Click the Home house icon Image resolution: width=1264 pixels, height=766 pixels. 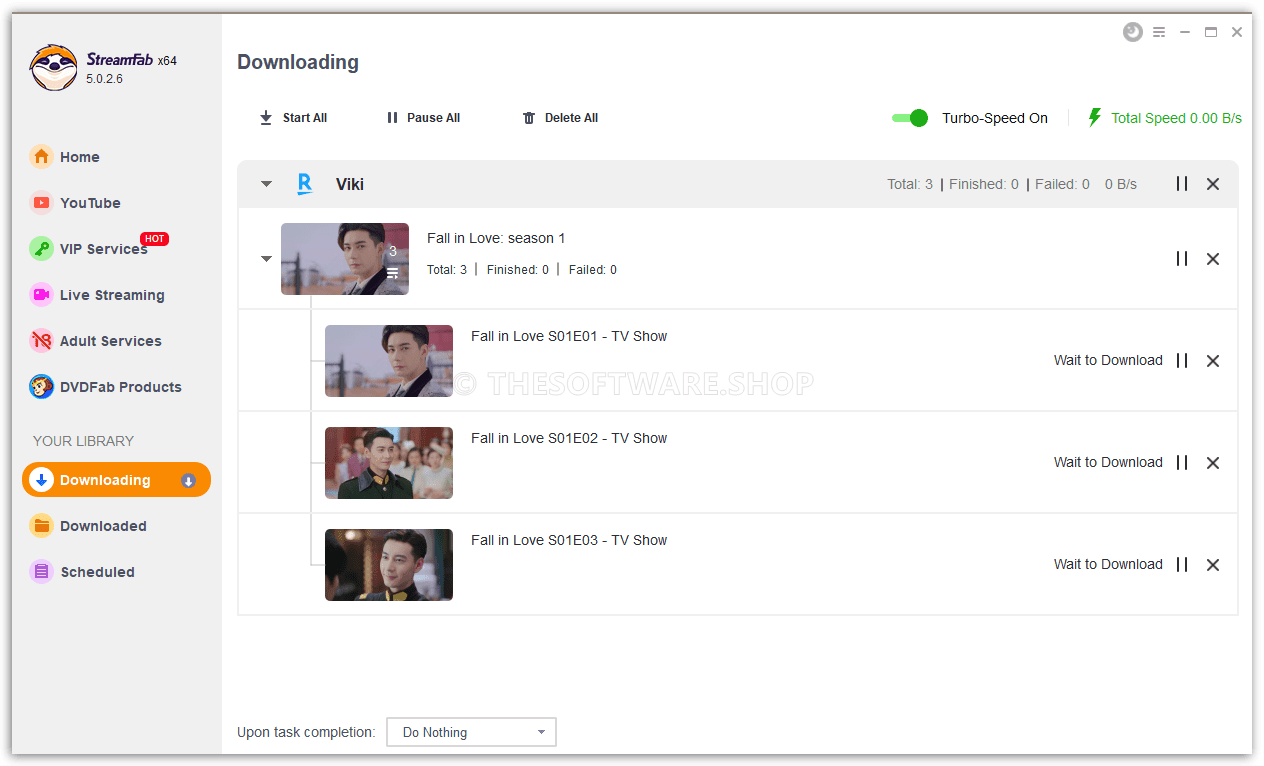click(41, 157)
